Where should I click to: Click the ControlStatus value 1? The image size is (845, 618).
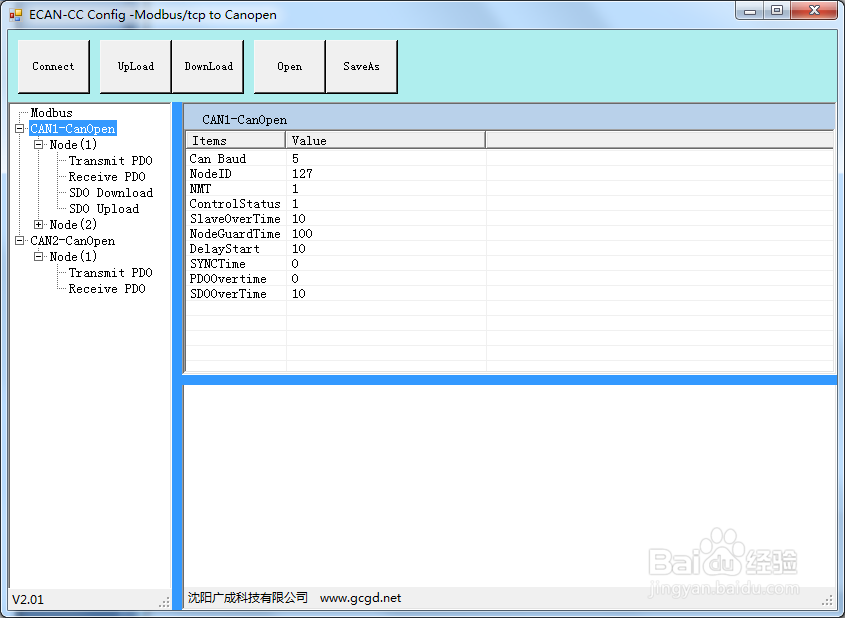pos(295,204)
